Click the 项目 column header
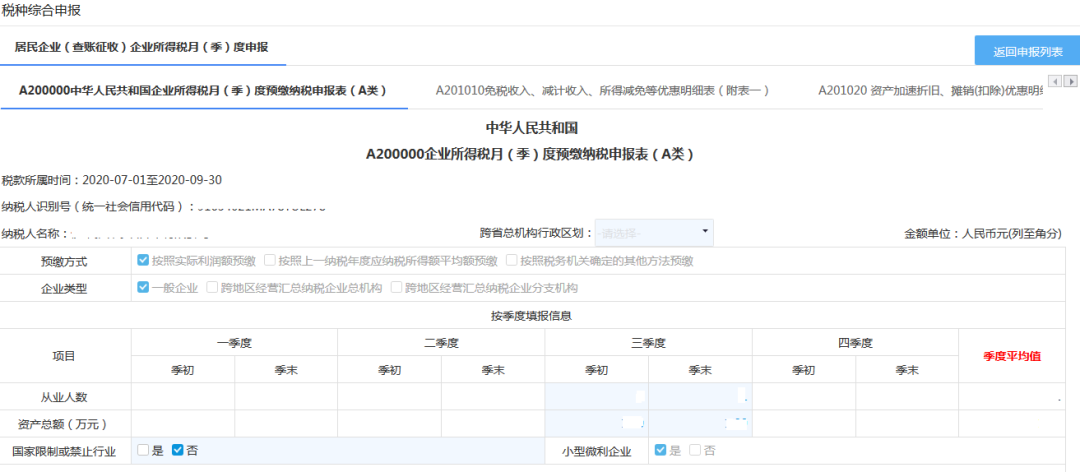This screenshot has height=472, width=1080. click(x=64, y=356)
